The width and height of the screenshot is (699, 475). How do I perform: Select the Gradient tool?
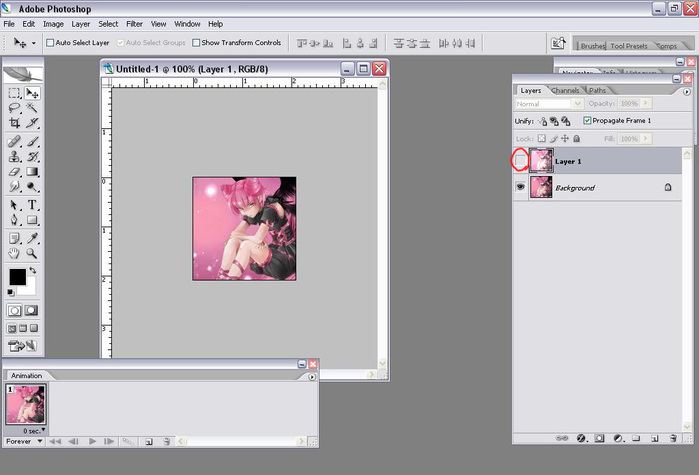[x=32, y=172]
